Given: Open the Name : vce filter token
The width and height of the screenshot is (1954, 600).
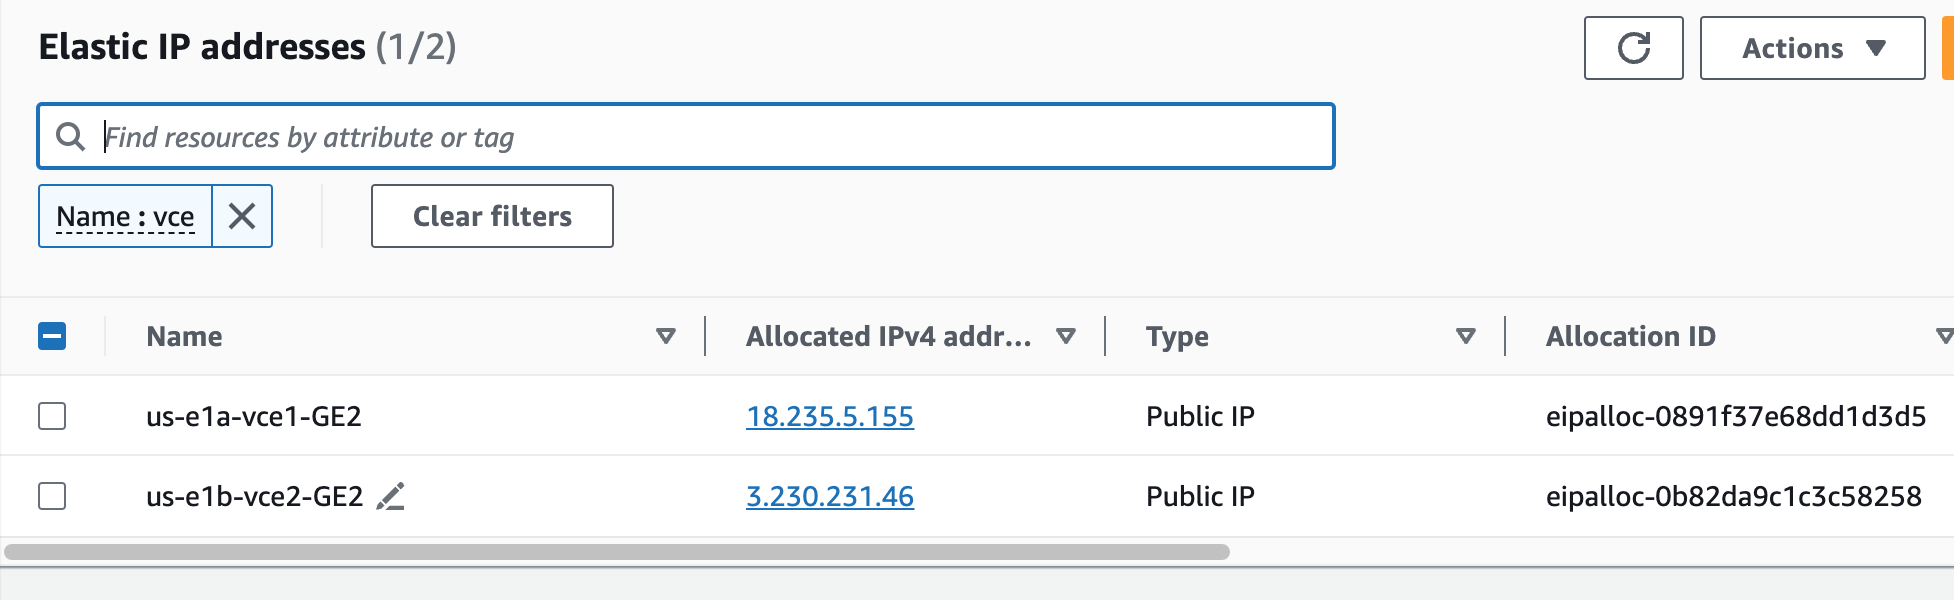Looking at the screenshot, I should (x=125, y=216).
